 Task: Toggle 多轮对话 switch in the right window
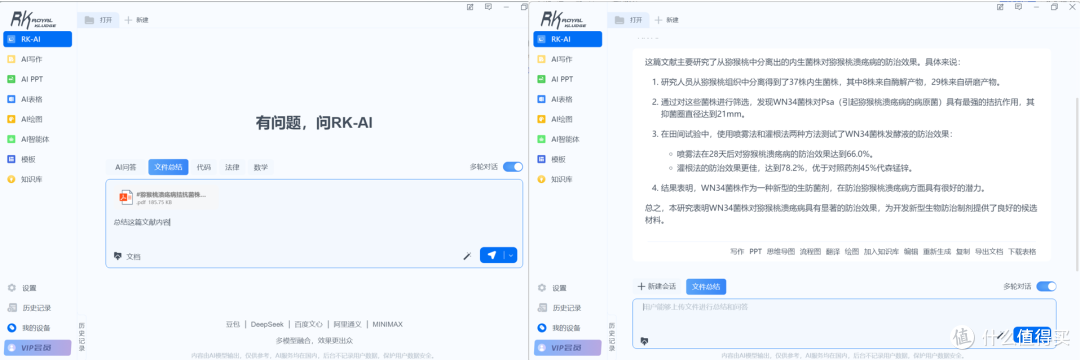point(1046,286)
